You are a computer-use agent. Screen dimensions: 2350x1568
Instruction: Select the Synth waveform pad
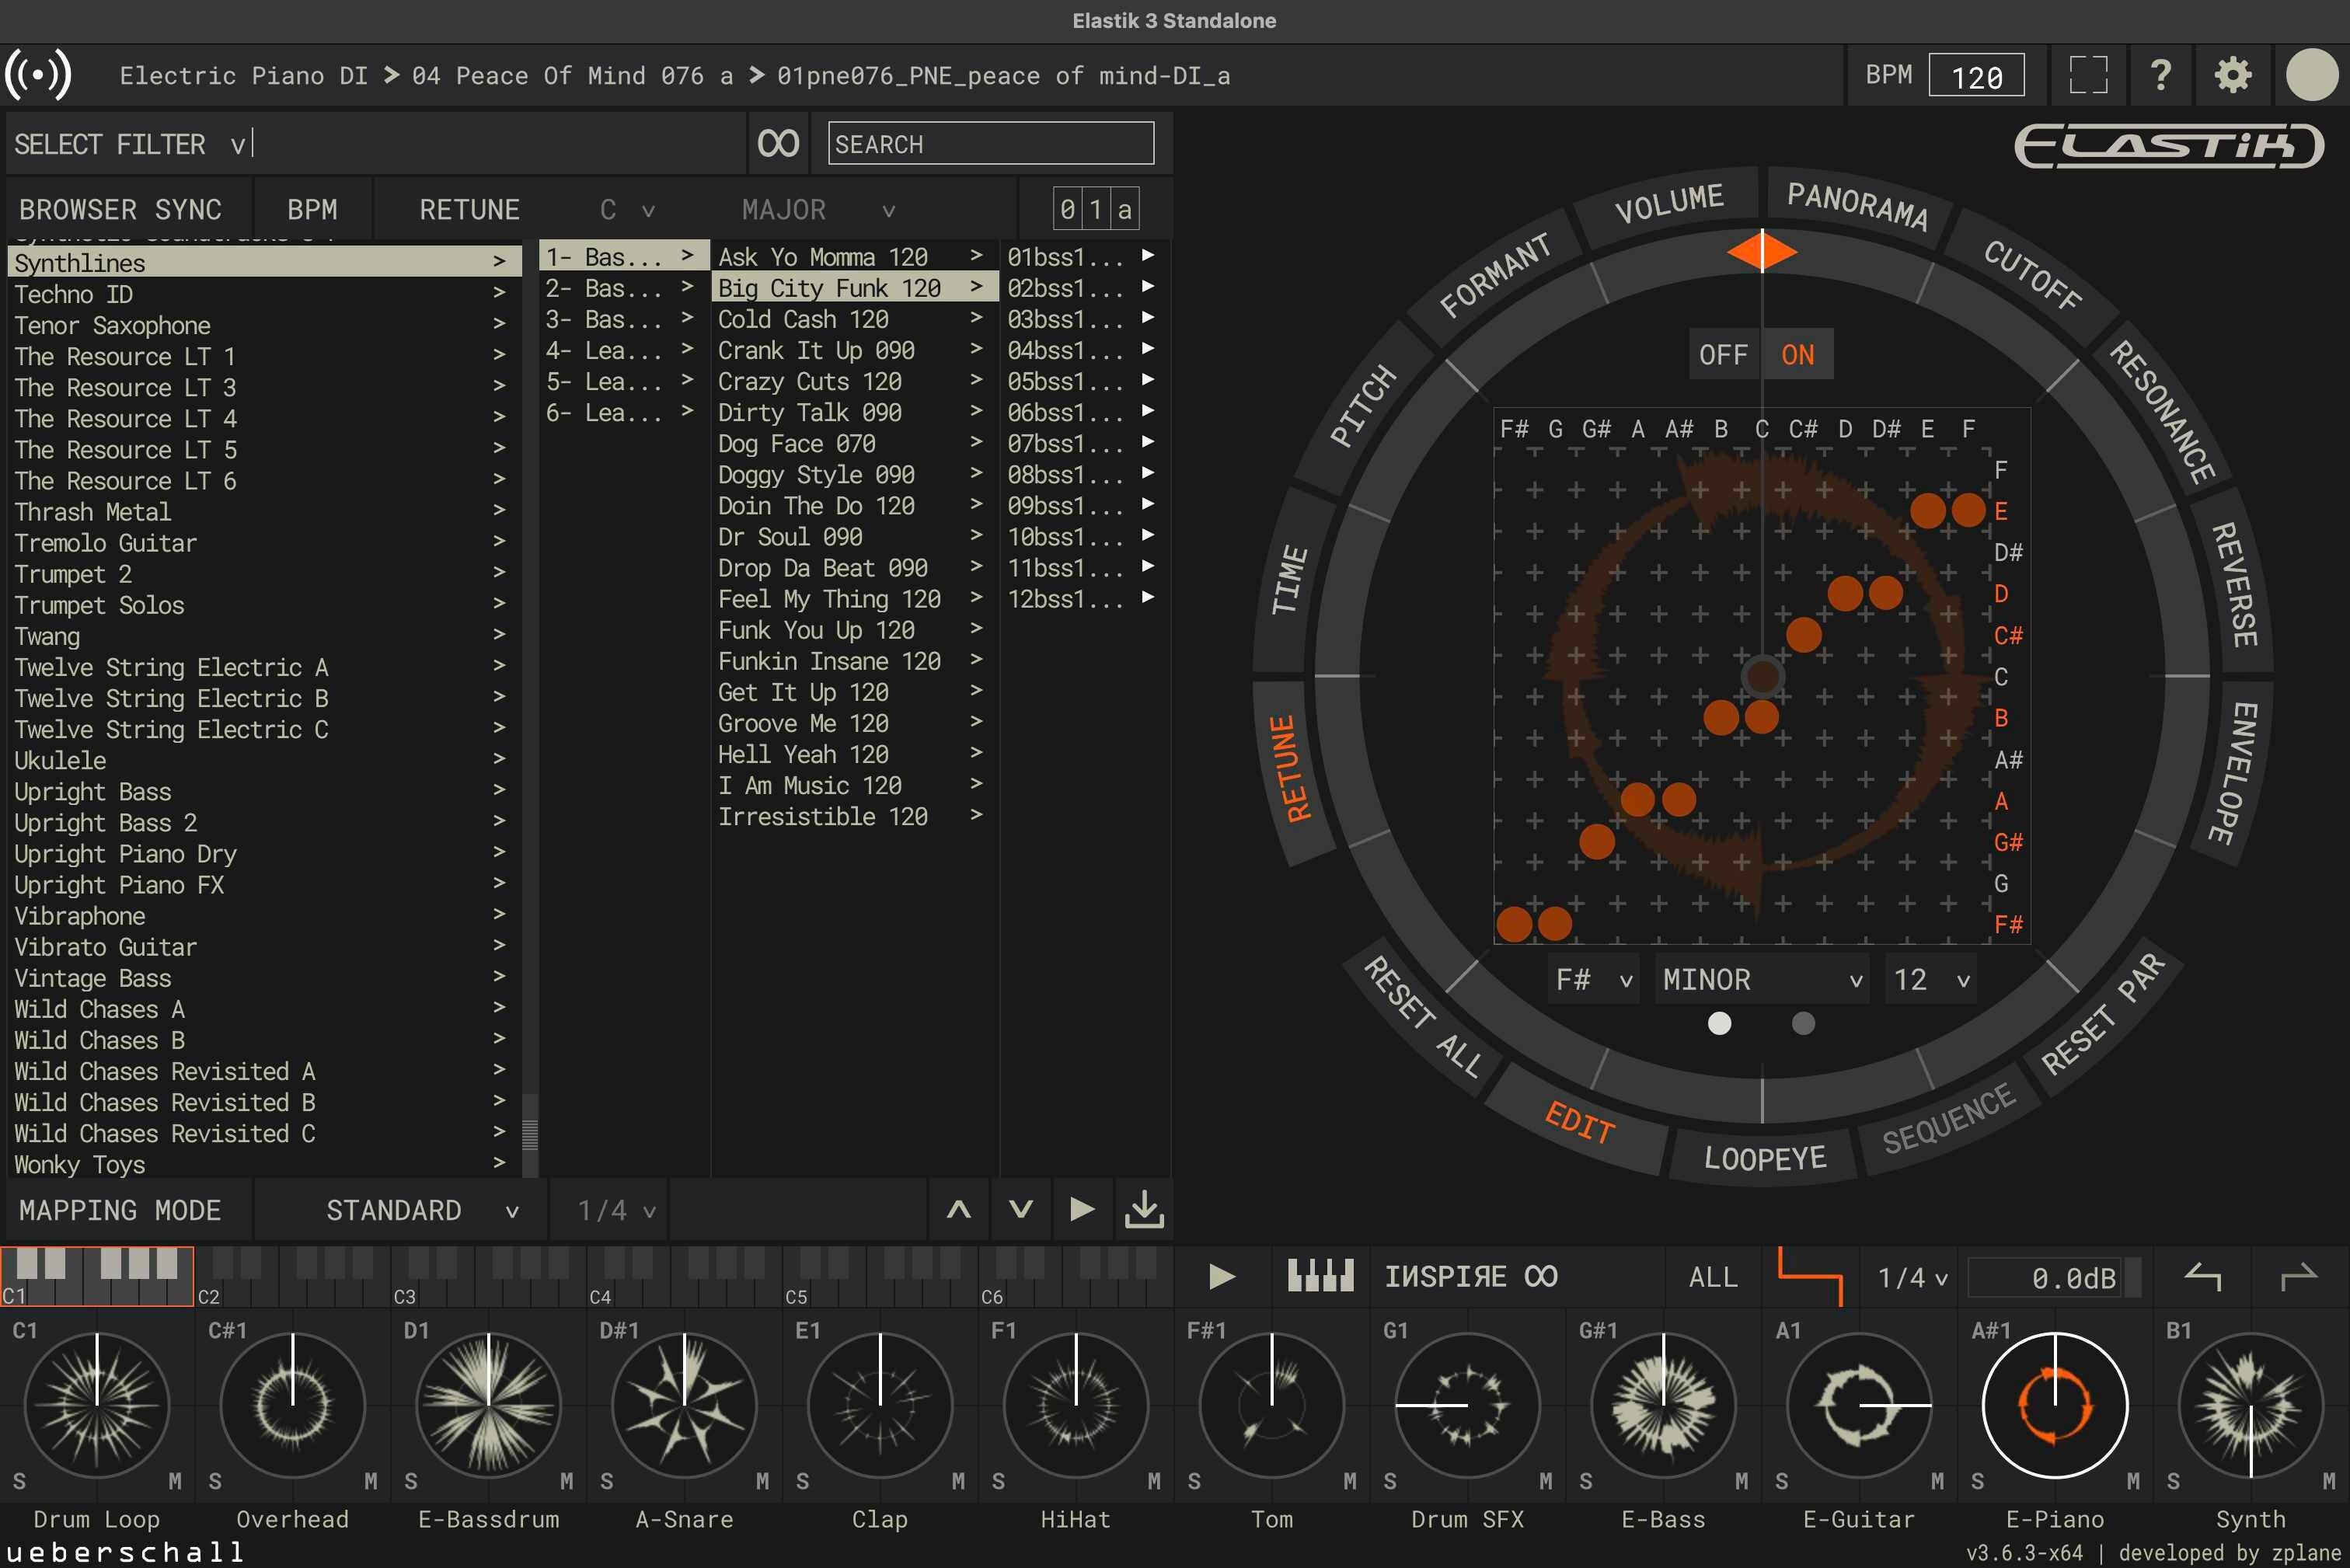2251,1405
